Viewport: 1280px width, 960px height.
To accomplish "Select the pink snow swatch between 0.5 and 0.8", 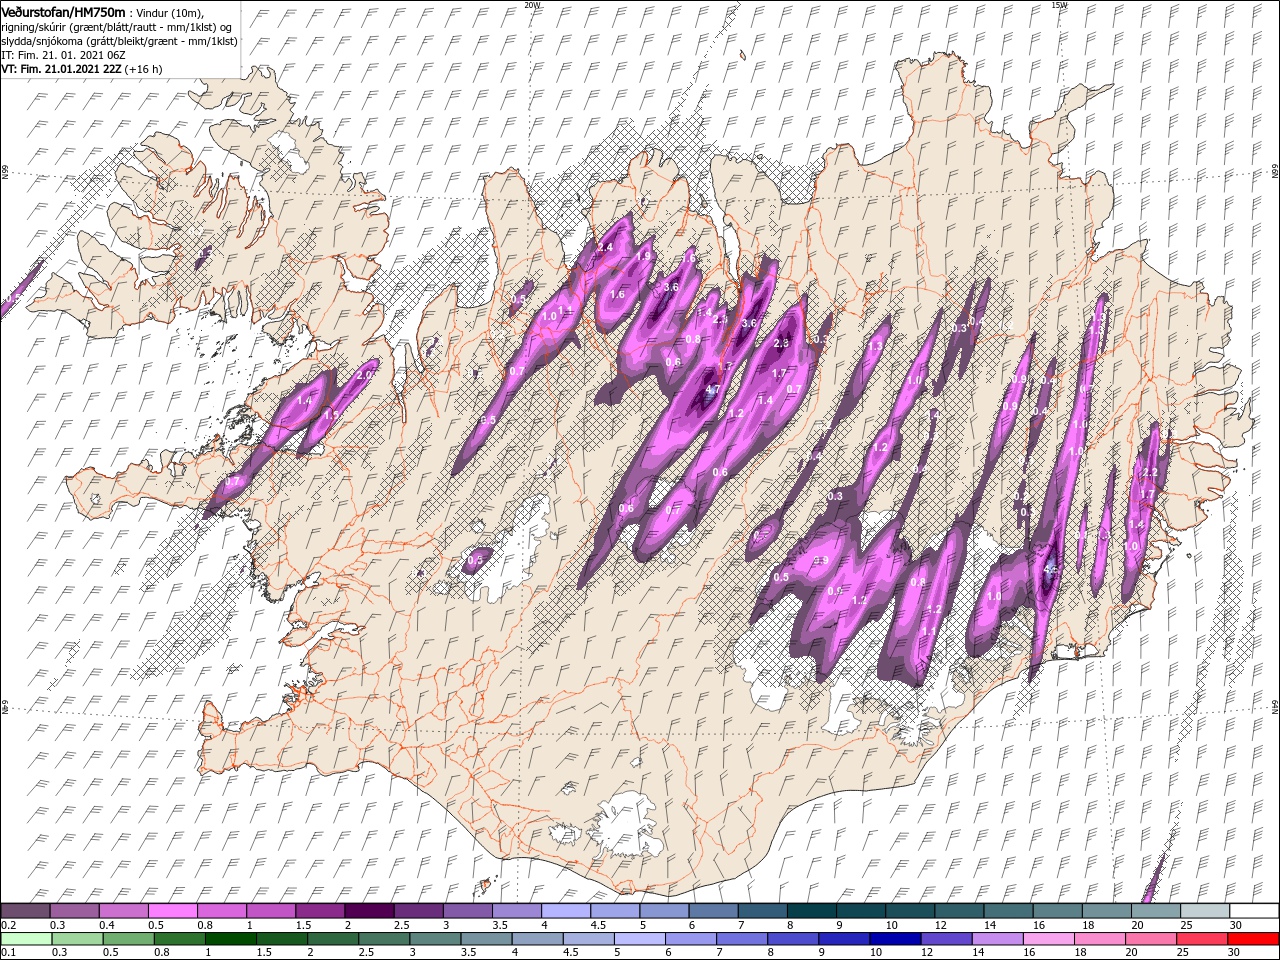I will coord(173,911).
